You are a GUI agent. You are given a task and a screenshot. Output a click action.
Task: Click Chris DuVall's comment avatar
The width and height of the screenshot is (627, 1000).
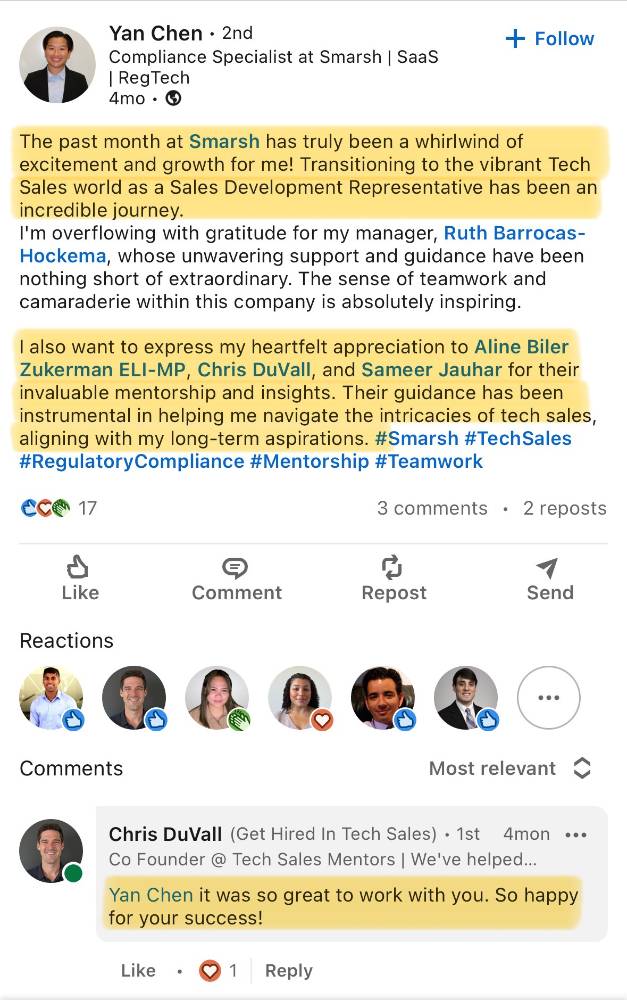click(52, 851)
